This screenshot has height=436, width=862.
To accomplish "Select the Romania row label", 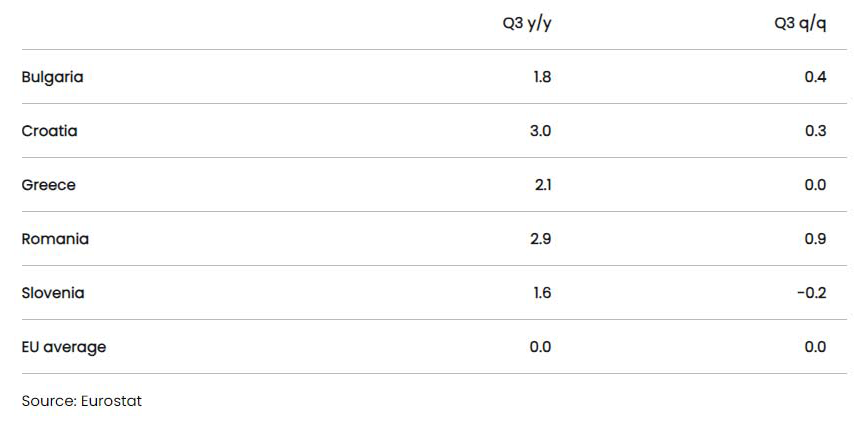I will pyautogui.click(x=55, y=239).
